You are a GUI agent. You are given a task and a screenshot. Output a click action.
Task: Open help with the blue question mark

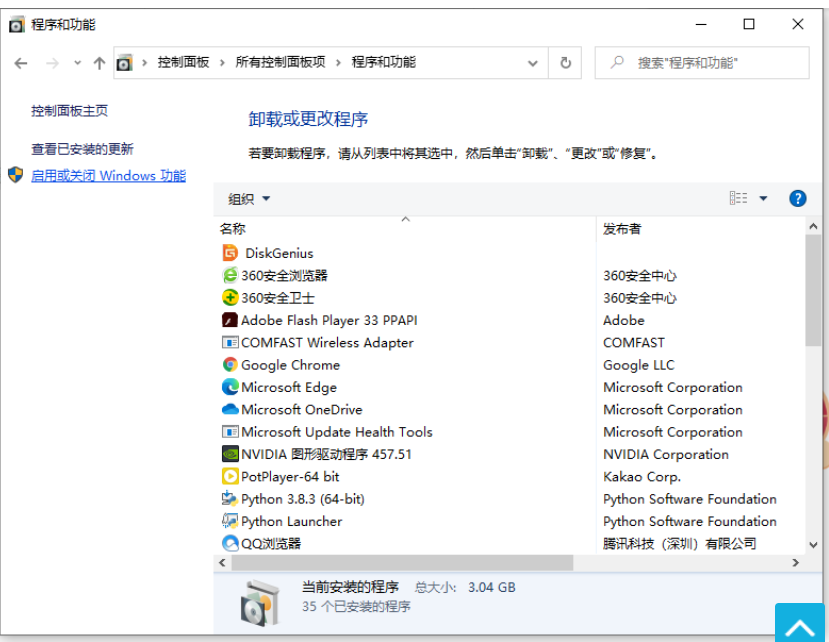(797, 198)
